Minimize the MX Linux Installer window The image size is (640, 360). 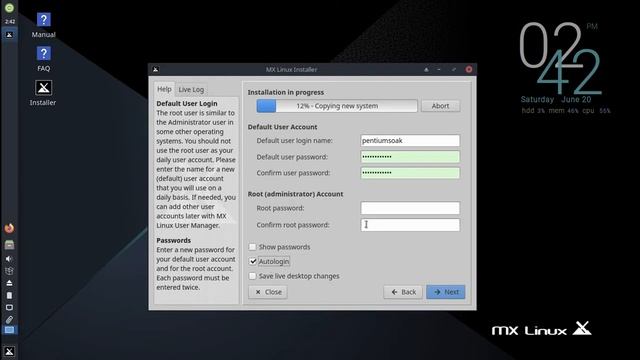pos(439,69)
